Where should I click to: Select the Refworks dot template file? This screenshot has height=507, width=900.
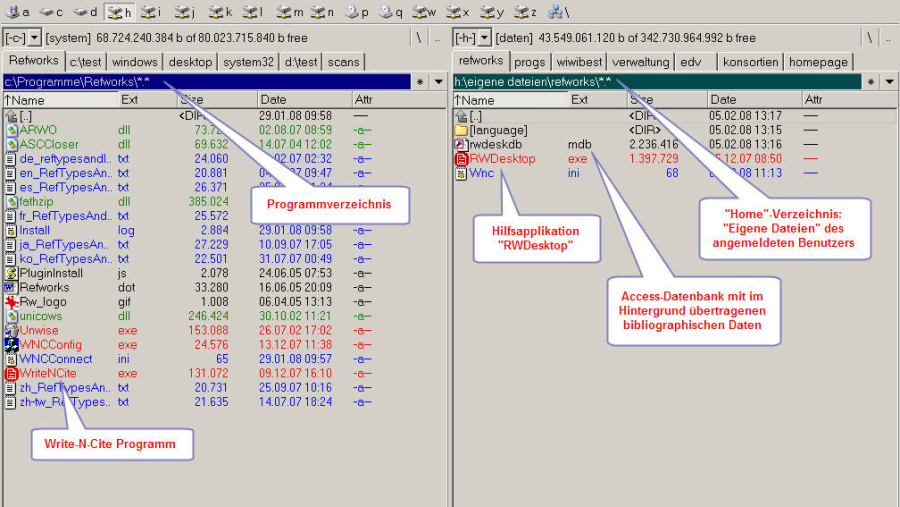[x=44, y=287]
